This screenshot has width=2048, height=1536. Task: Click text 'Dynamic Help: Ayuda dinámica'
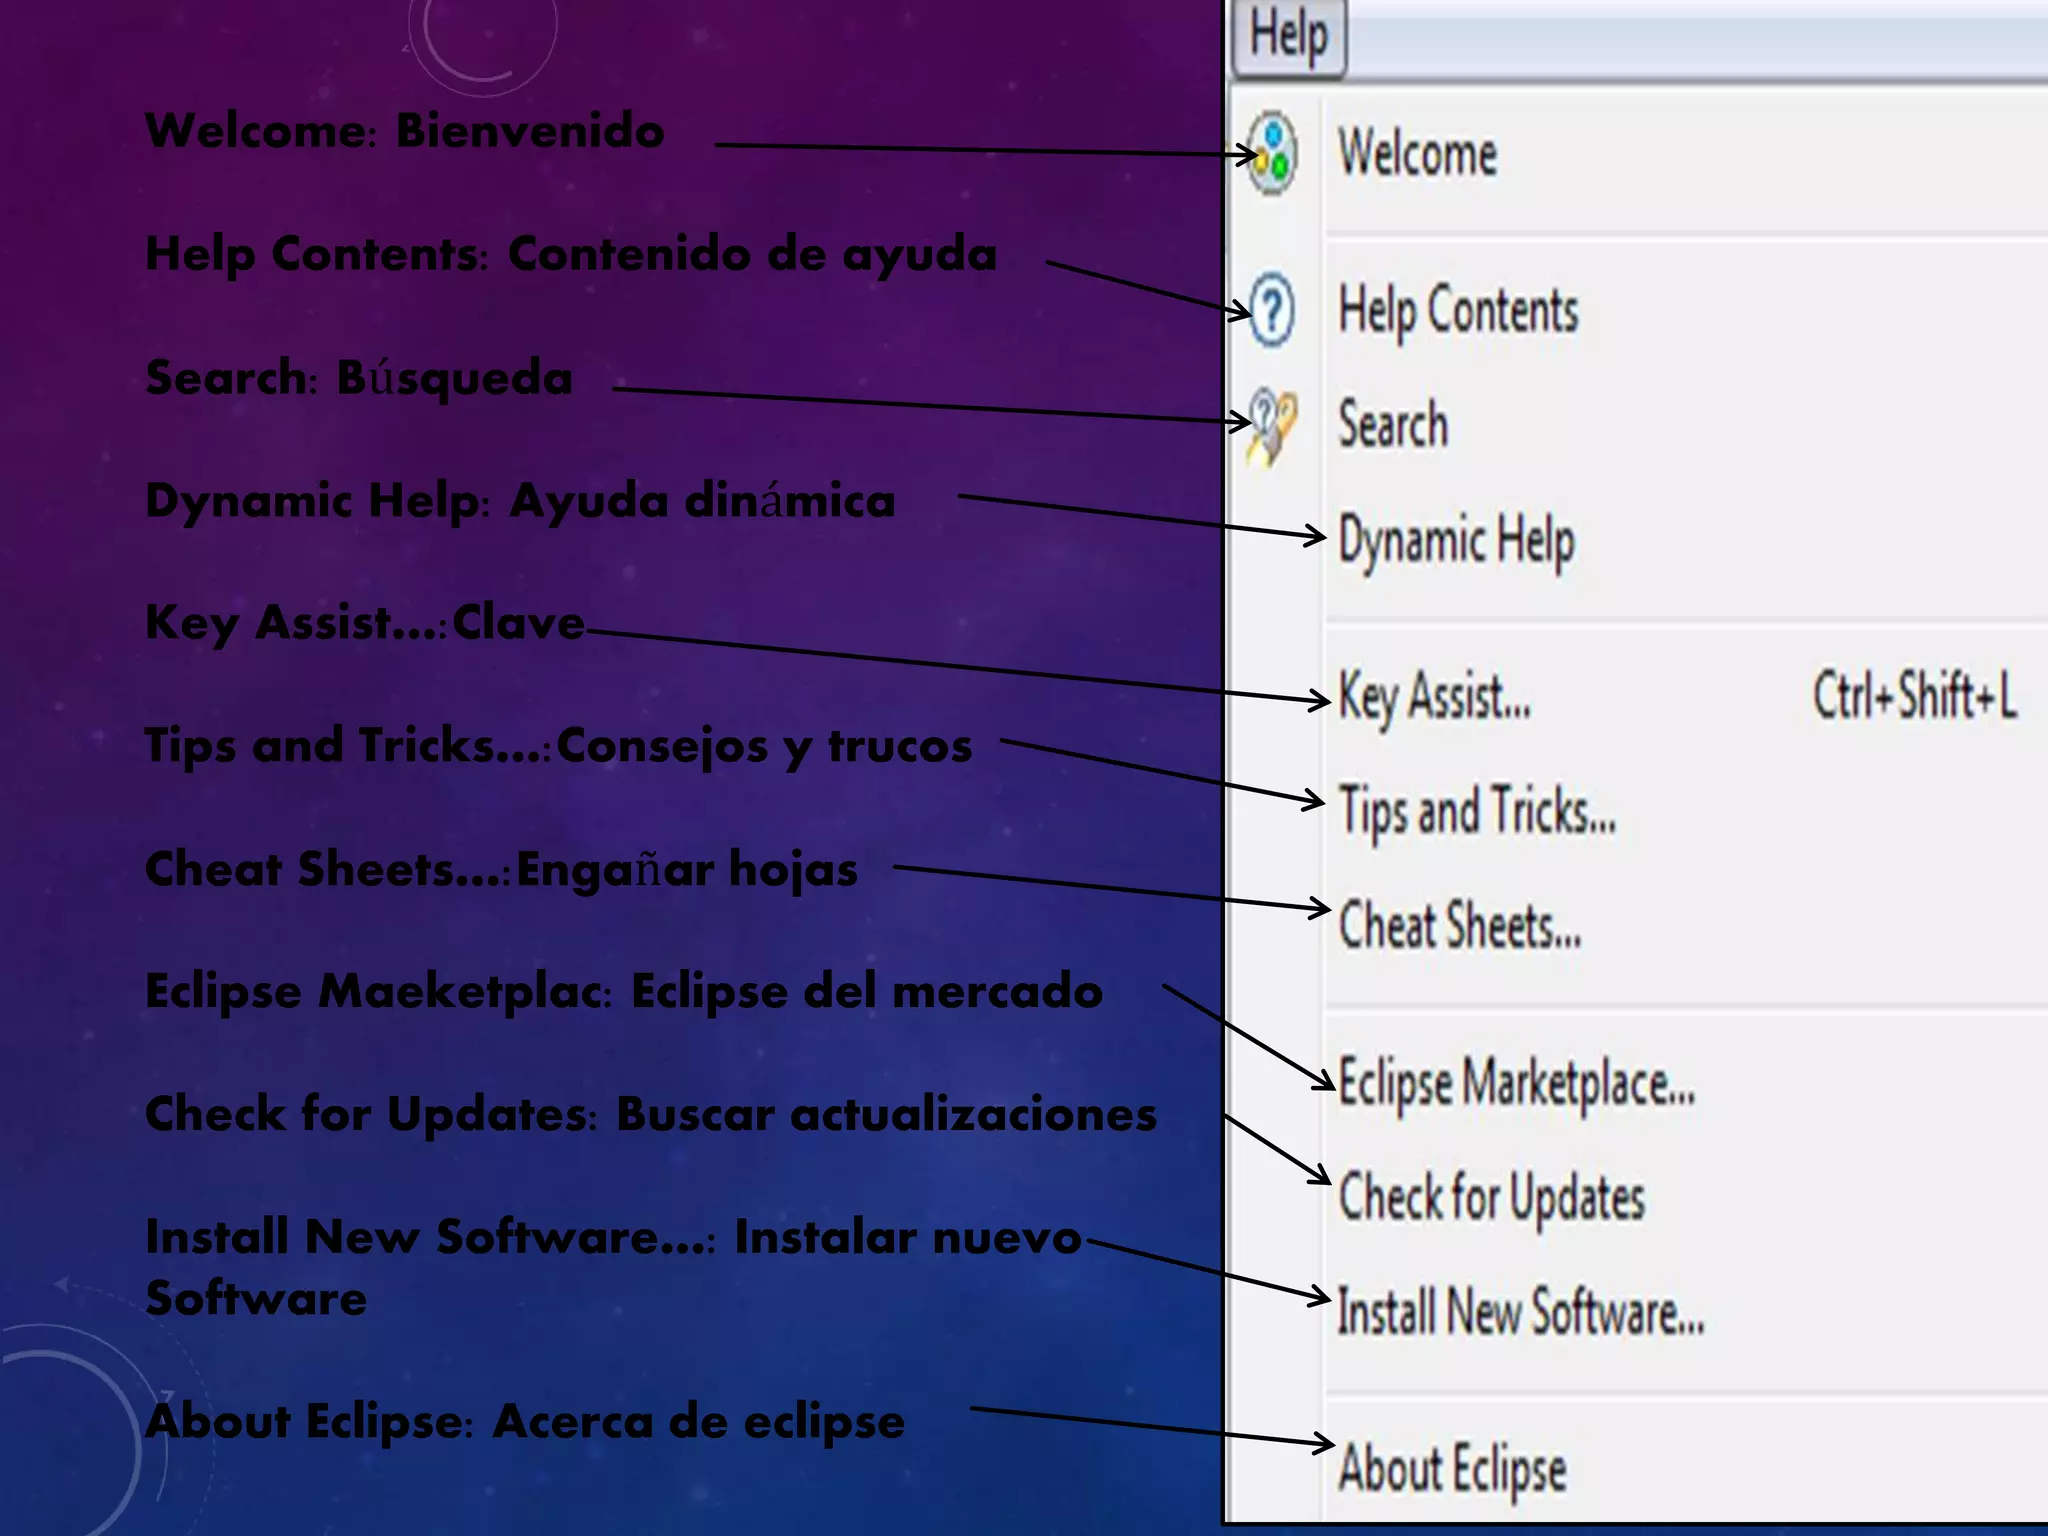(x=520, y=501)
